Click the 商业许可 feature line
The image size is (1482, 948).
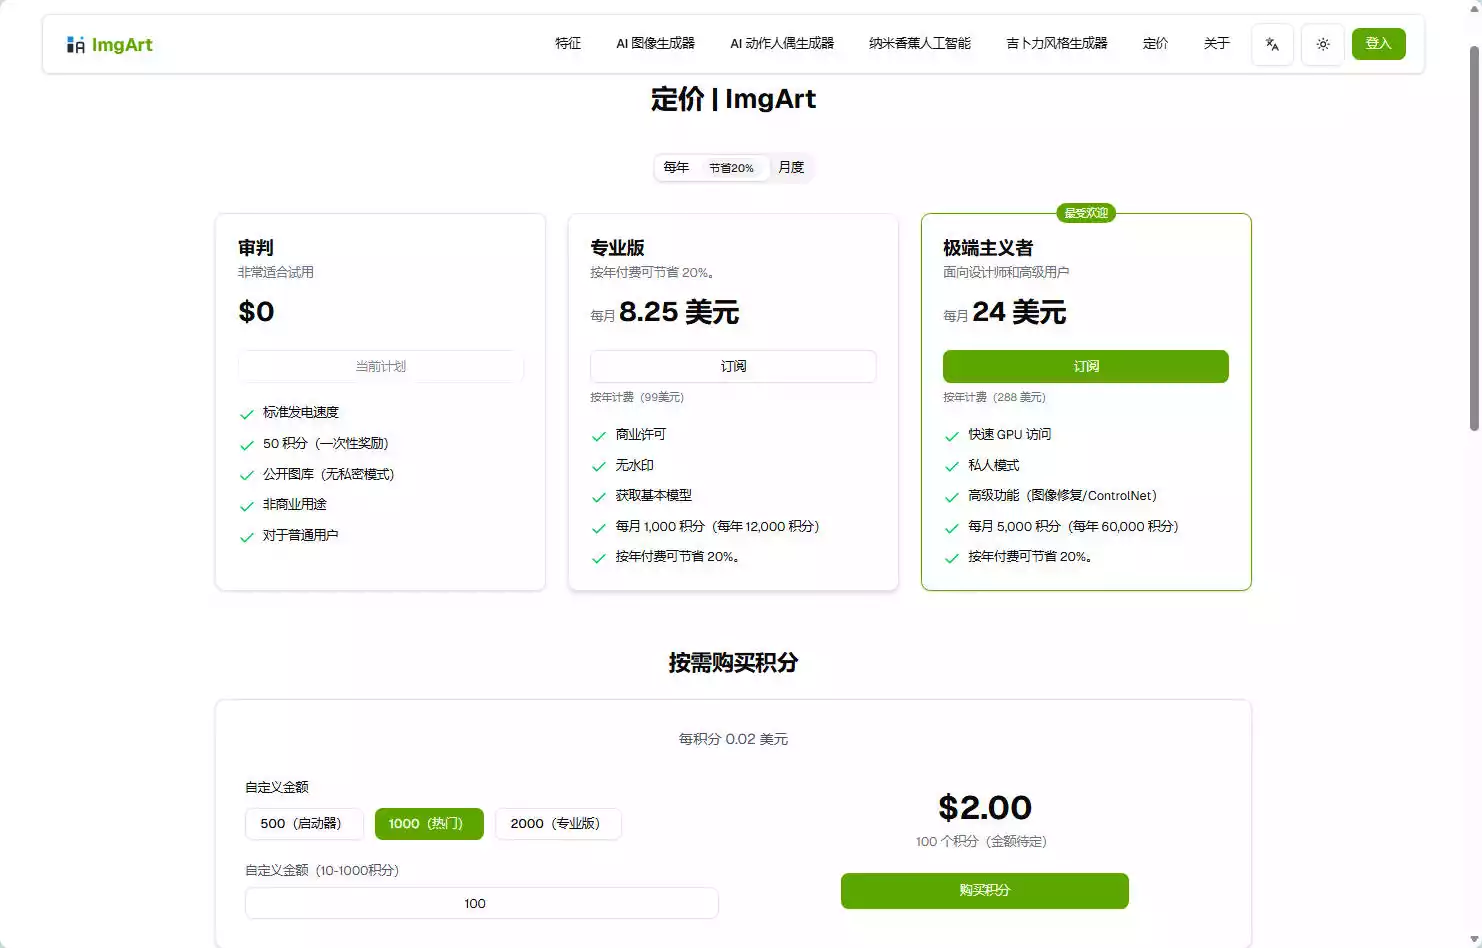click(x=641, y=434)
